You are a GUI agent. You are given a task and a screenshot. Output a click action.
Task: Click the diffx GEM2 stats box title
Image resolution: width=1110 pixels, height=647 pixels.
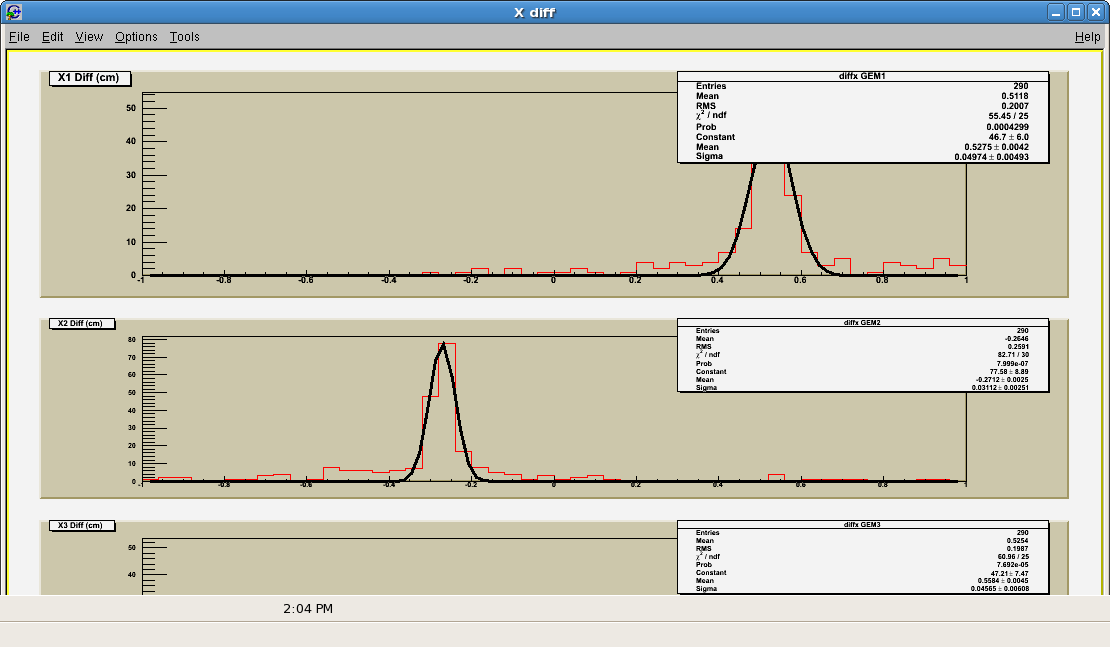point(862,322)
